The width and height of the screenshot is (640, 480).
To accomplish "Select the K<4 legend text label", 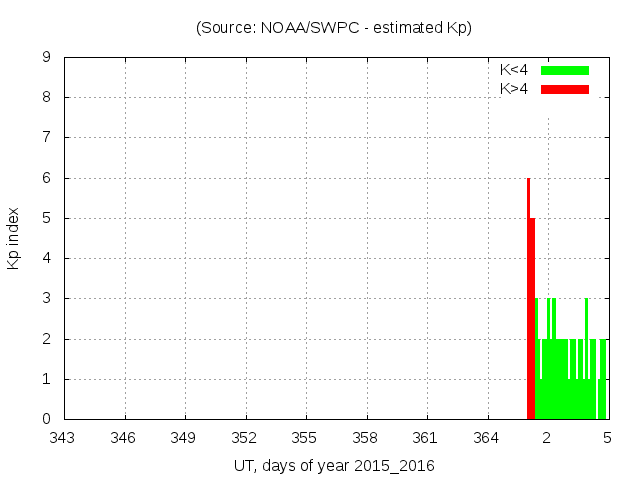I will (515, 70).
